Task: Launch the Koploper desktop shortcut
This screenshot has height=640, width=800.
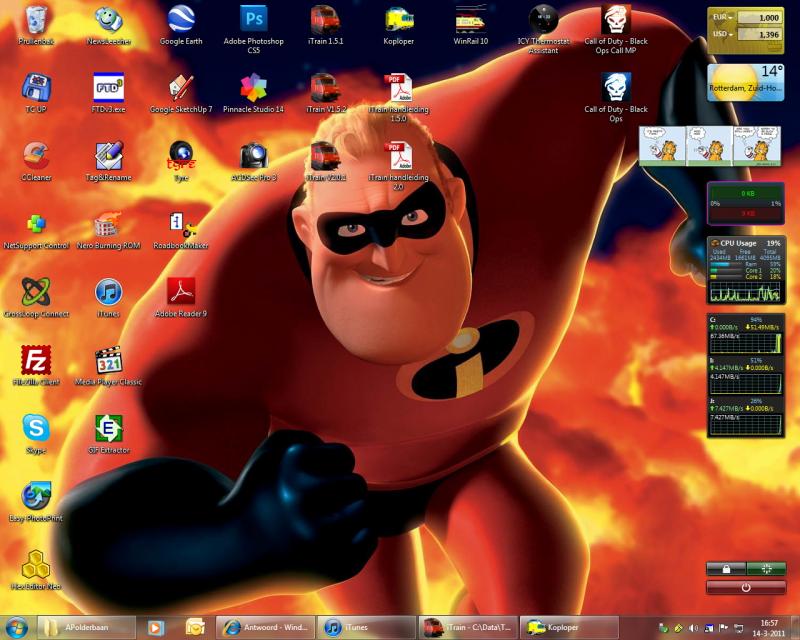Action: [398, 26]
